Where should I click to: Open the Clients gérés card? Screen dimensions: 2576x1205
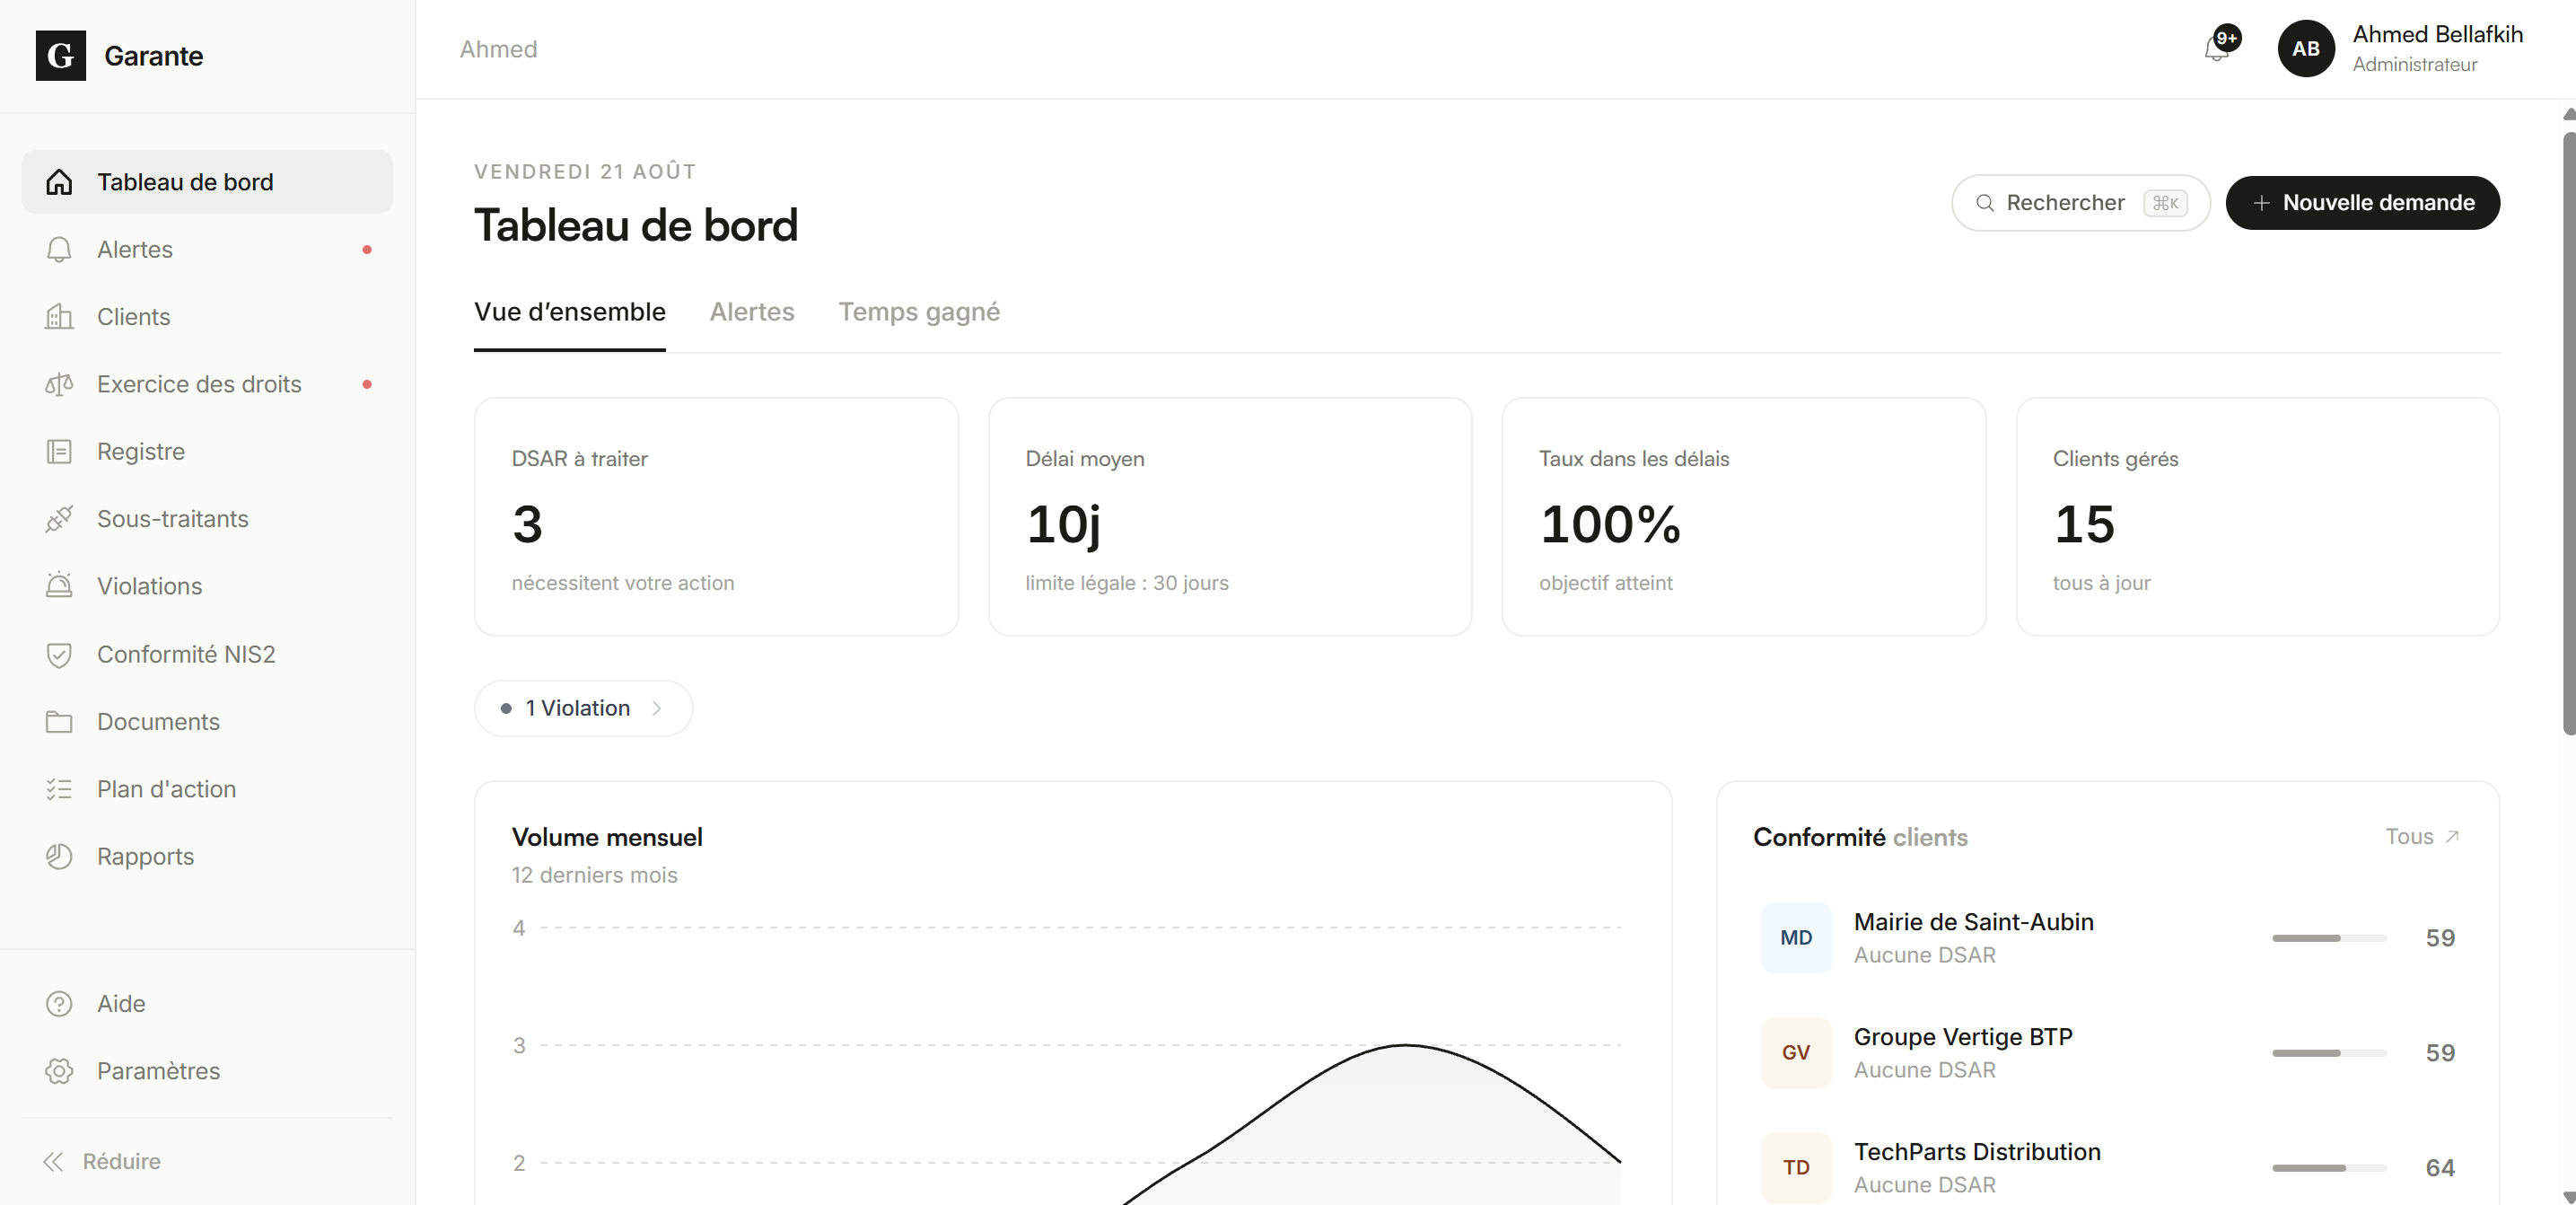(x=2257, y=517)
